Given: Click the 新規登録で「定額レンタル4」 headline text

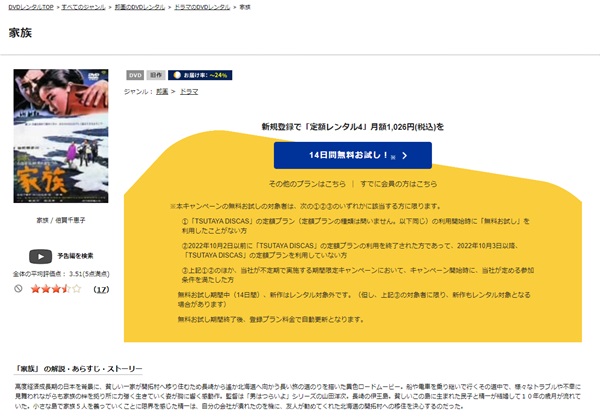Looking at the screenshot, I should 353,127.
